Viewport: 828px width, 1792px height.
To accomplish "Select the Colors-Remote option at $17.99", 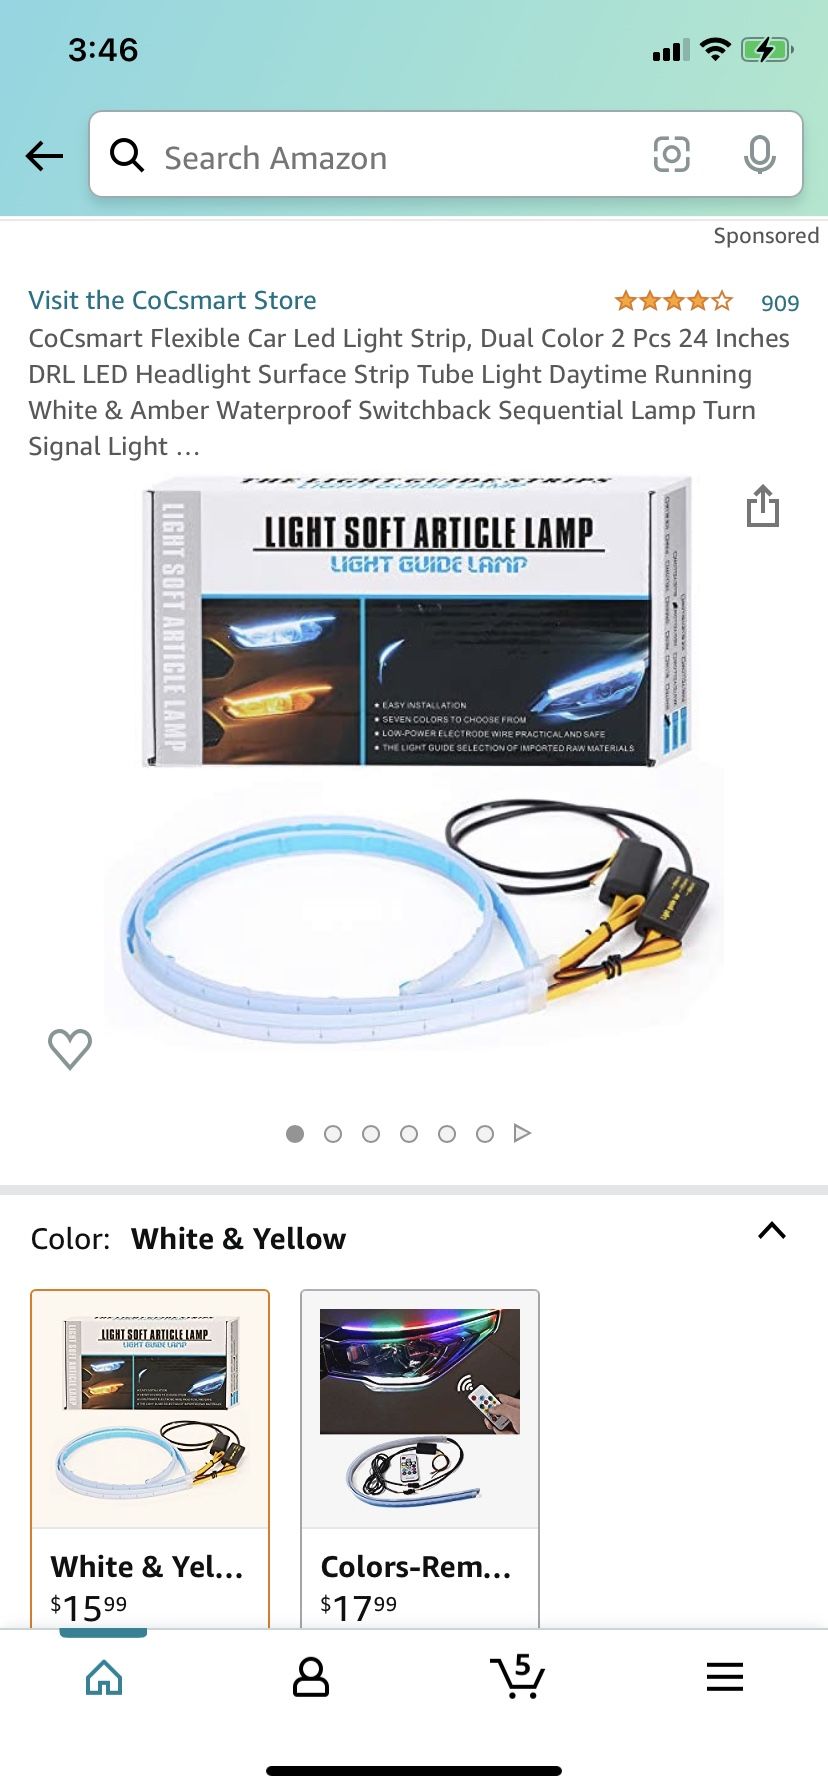I will [420, 1459].
